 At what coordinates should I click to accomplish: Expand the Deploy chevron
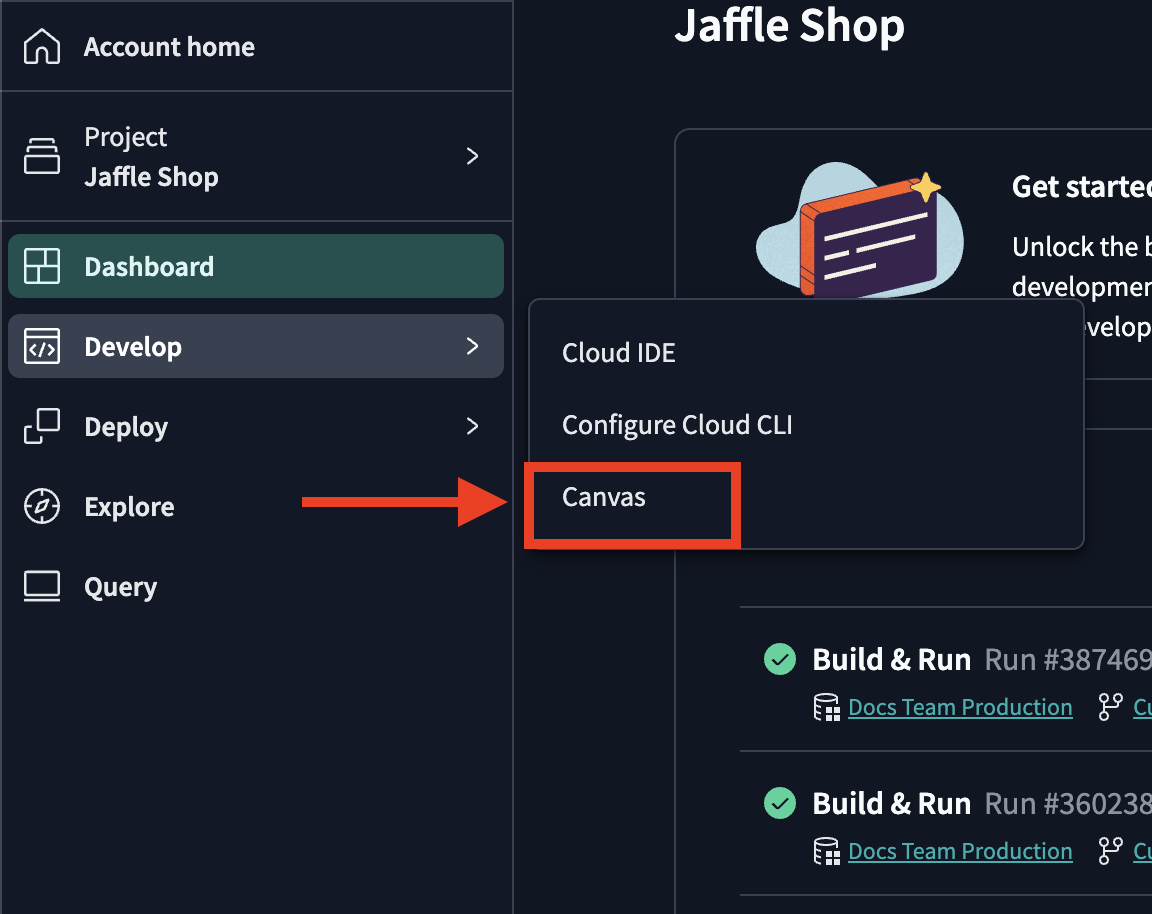click(472, 426)
